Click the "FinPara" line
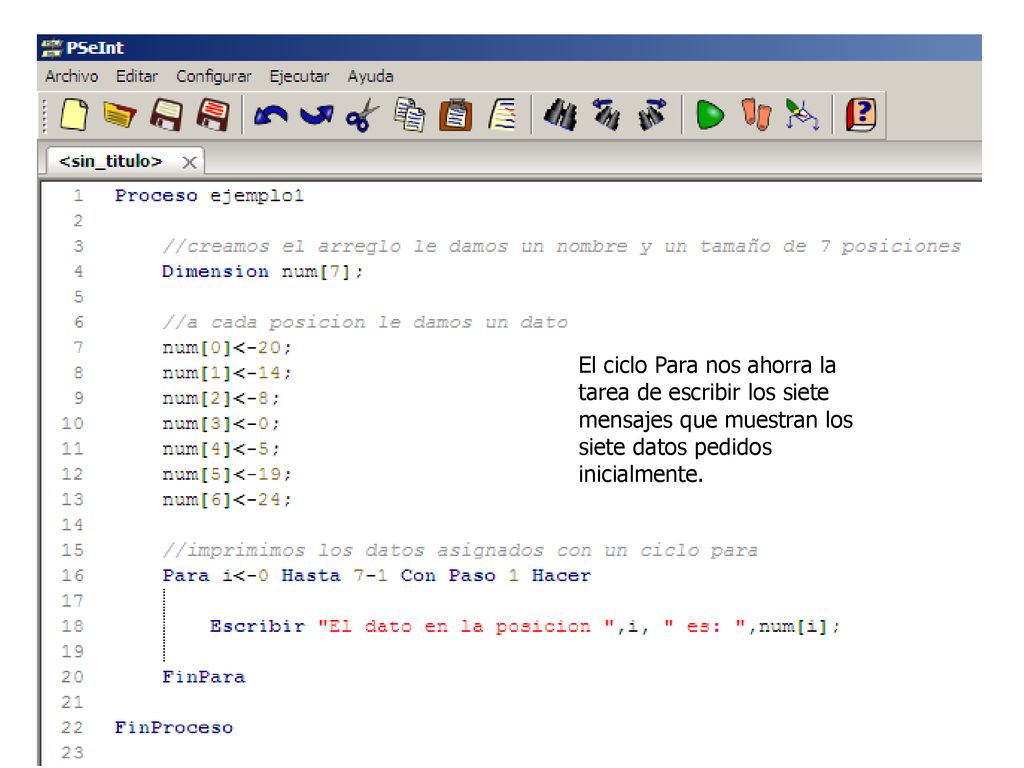Screen dimensions: 1024x768 click(204, 677)
